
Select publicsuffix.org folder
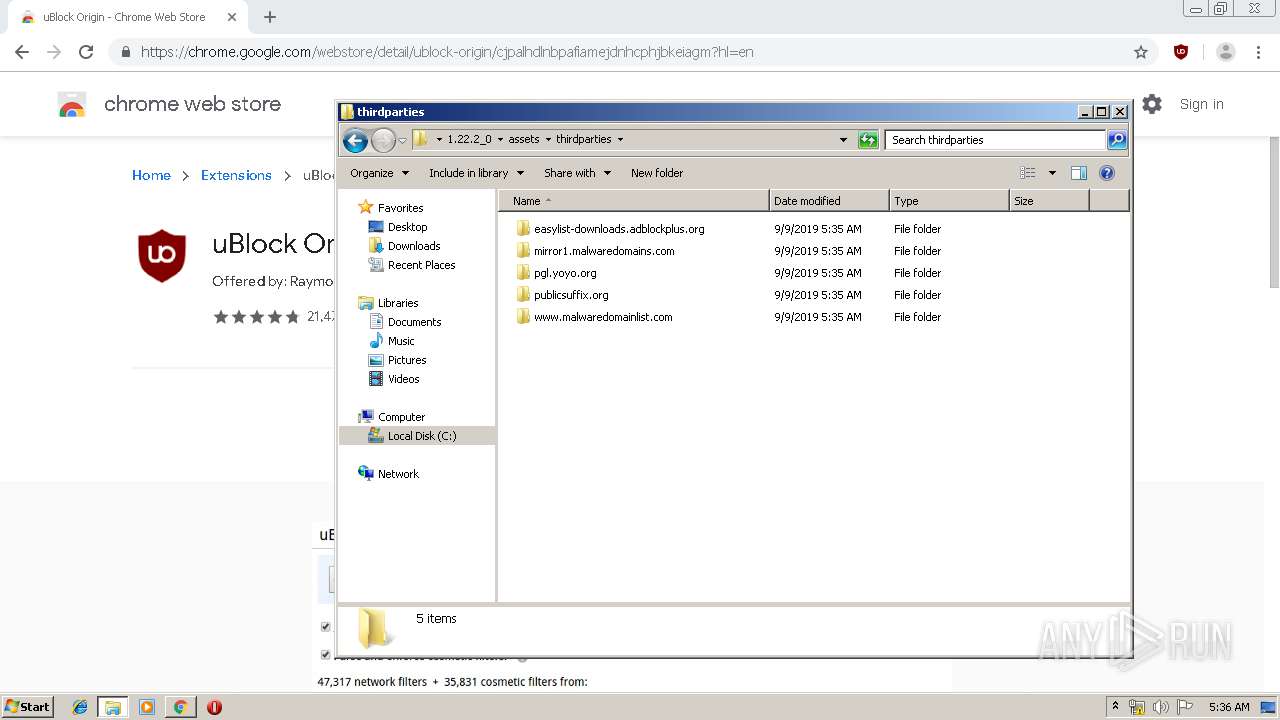571,295
